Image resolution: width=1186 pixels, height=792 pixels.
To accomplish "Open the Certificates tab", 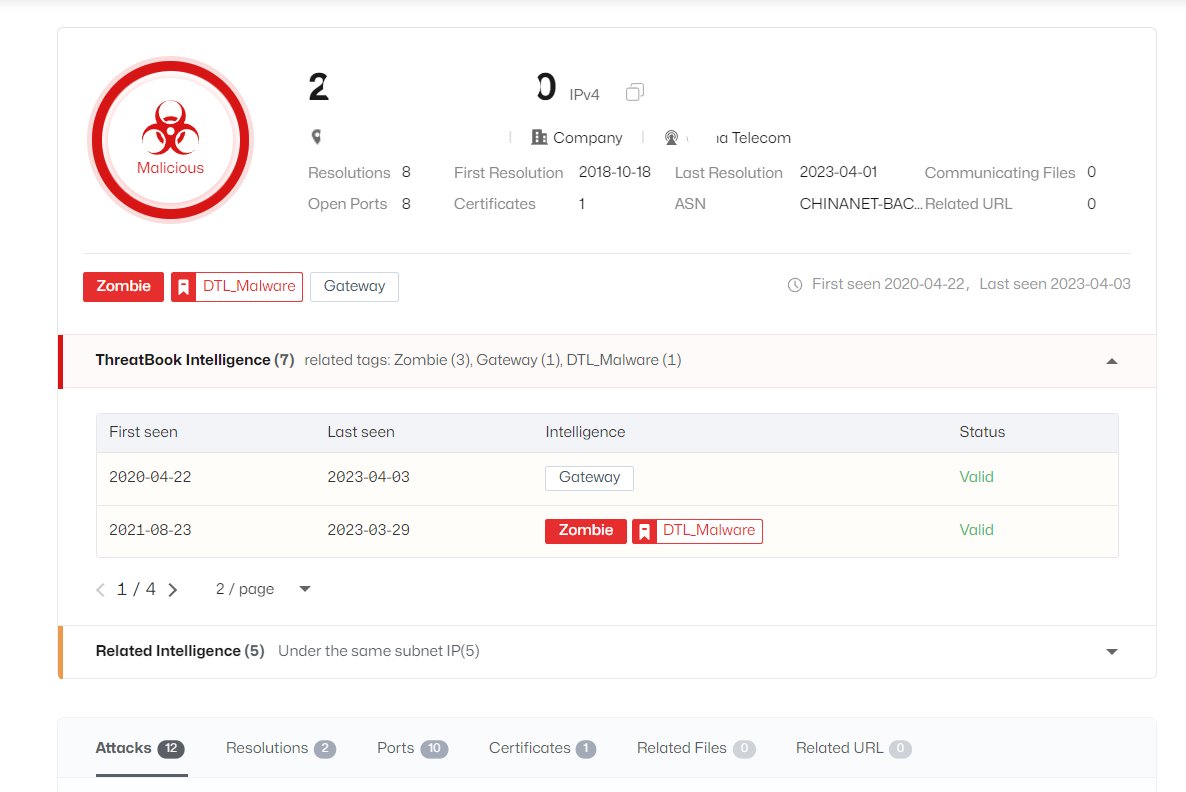I will point(542,748).
